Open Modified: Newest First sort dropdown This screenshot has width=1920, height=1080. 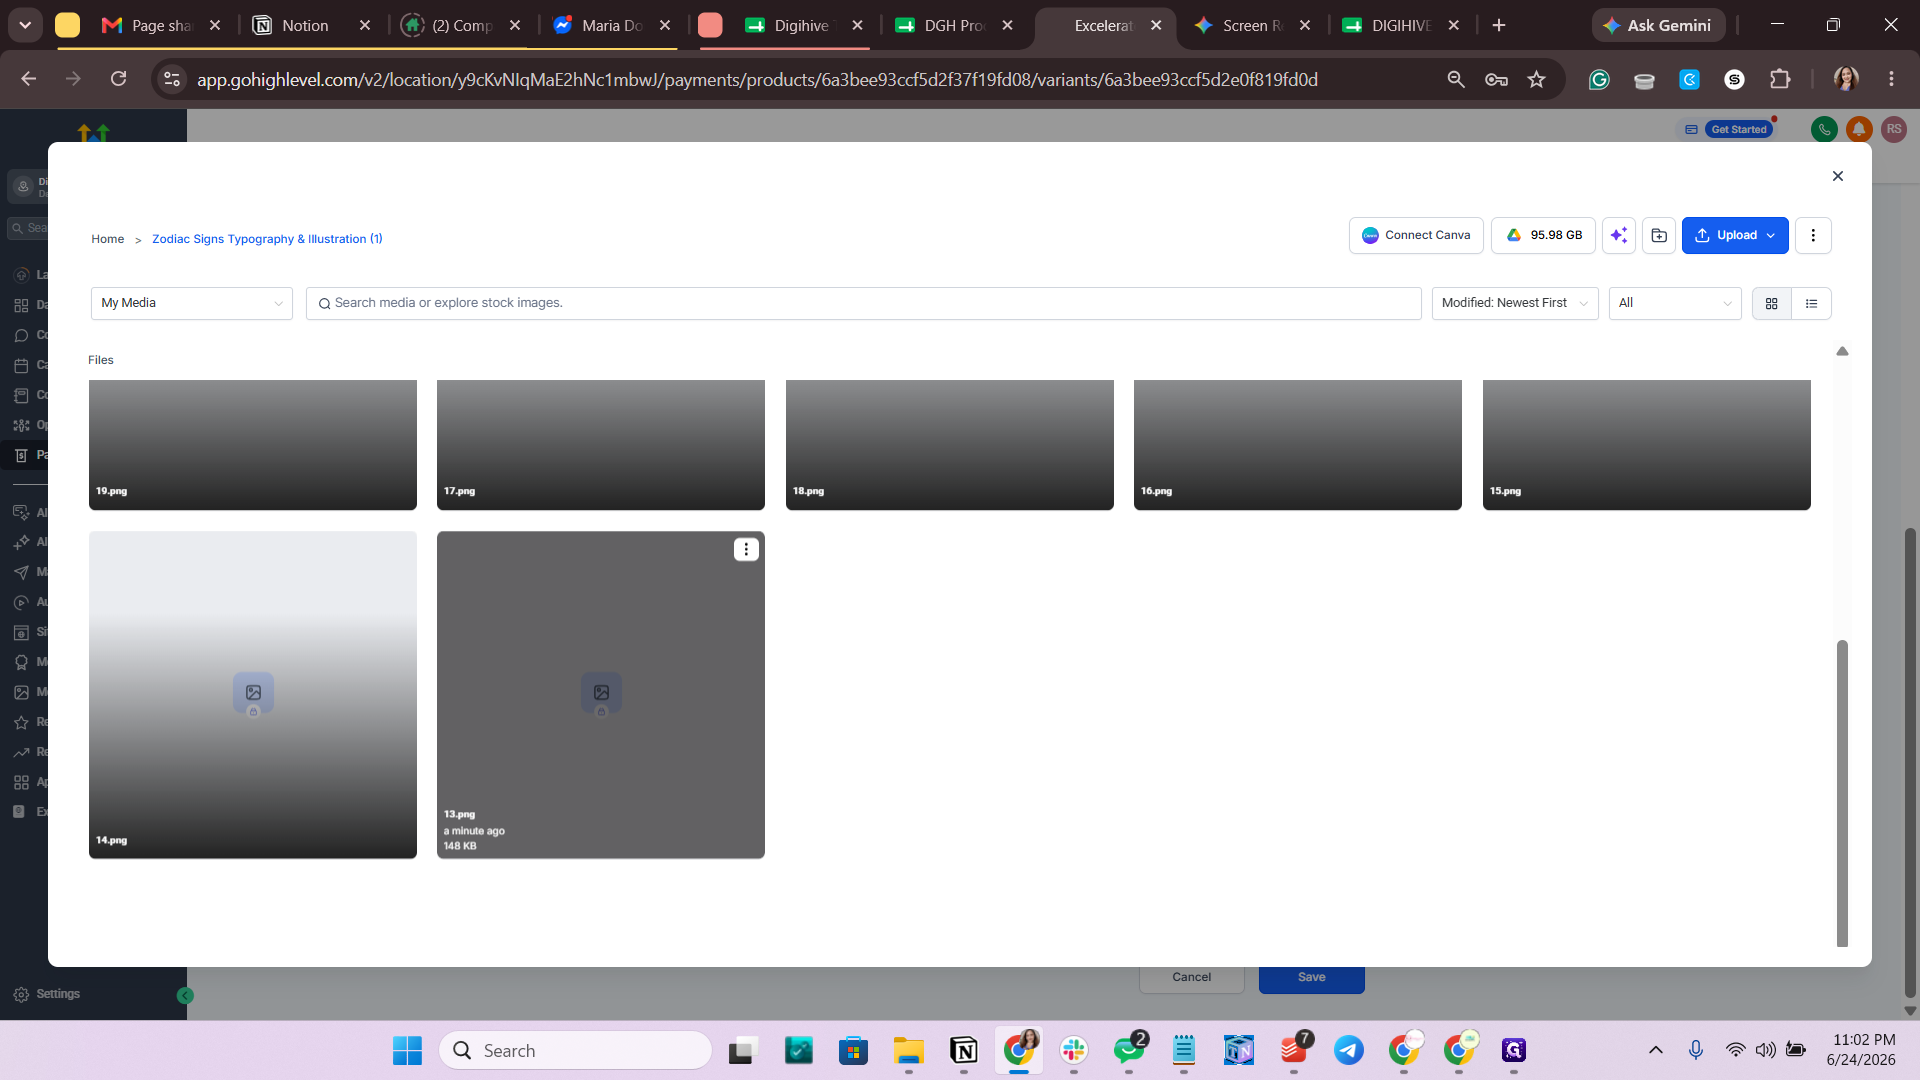(1515, 303)
